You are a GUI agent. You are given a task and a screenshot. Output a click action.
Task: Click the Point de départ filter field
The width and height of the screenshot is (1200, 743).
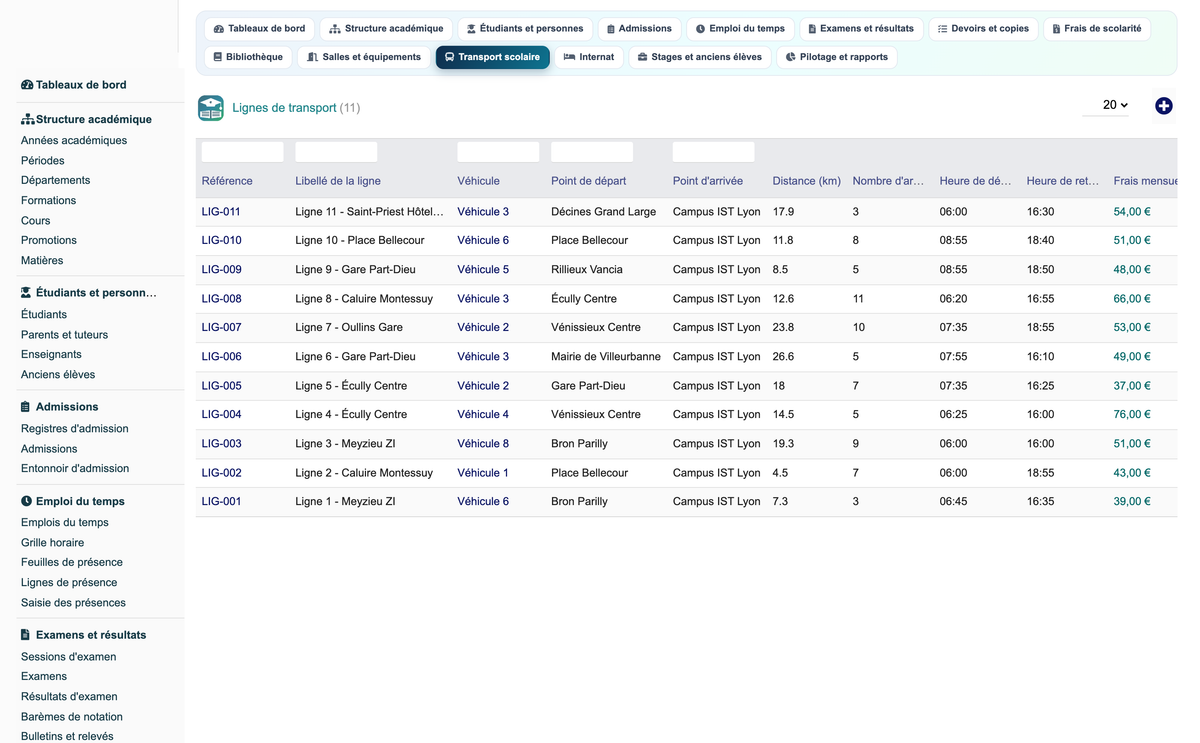click(x=592, y=152)
